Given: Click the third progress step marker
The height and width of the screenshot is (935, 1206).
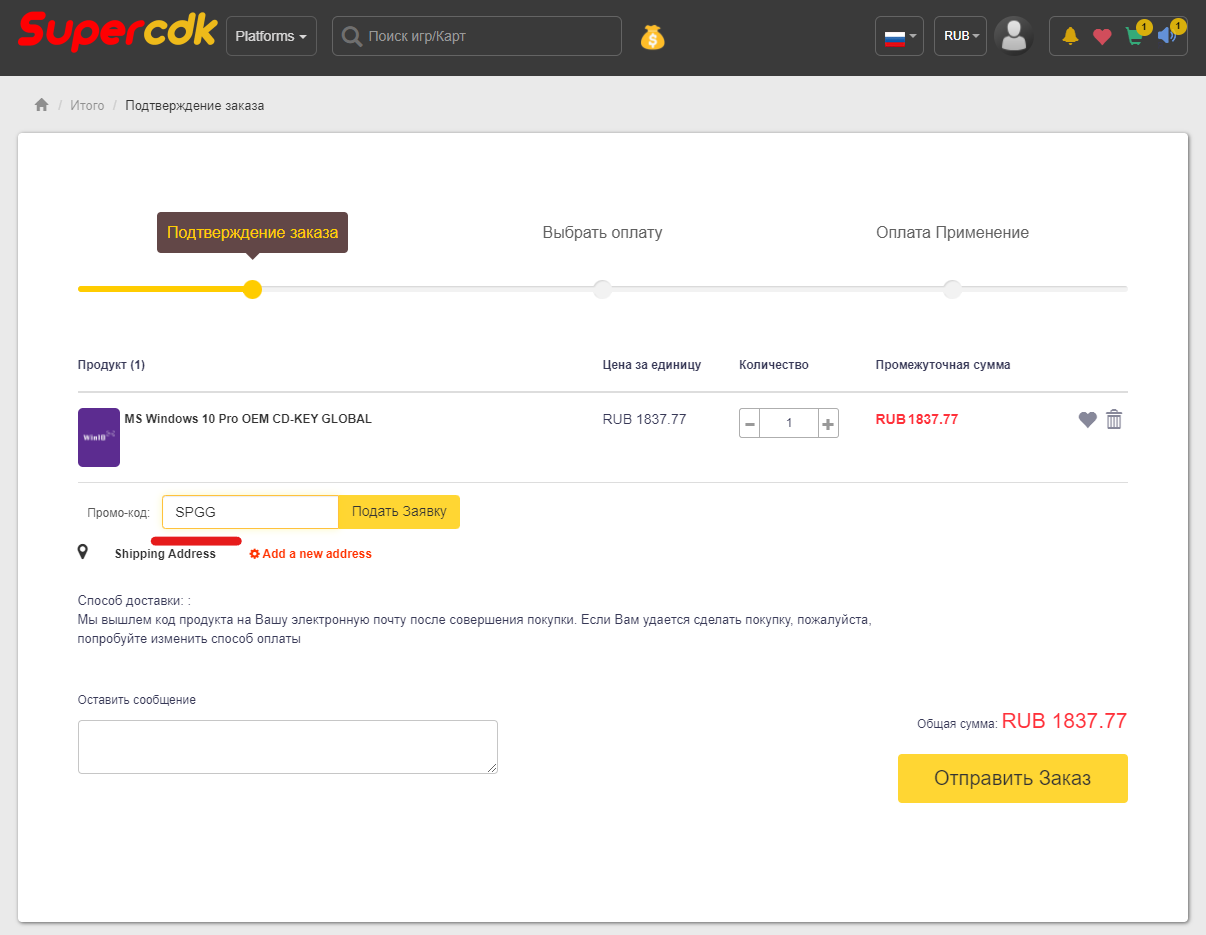Looking at the screenshot, I should (952, 289).
